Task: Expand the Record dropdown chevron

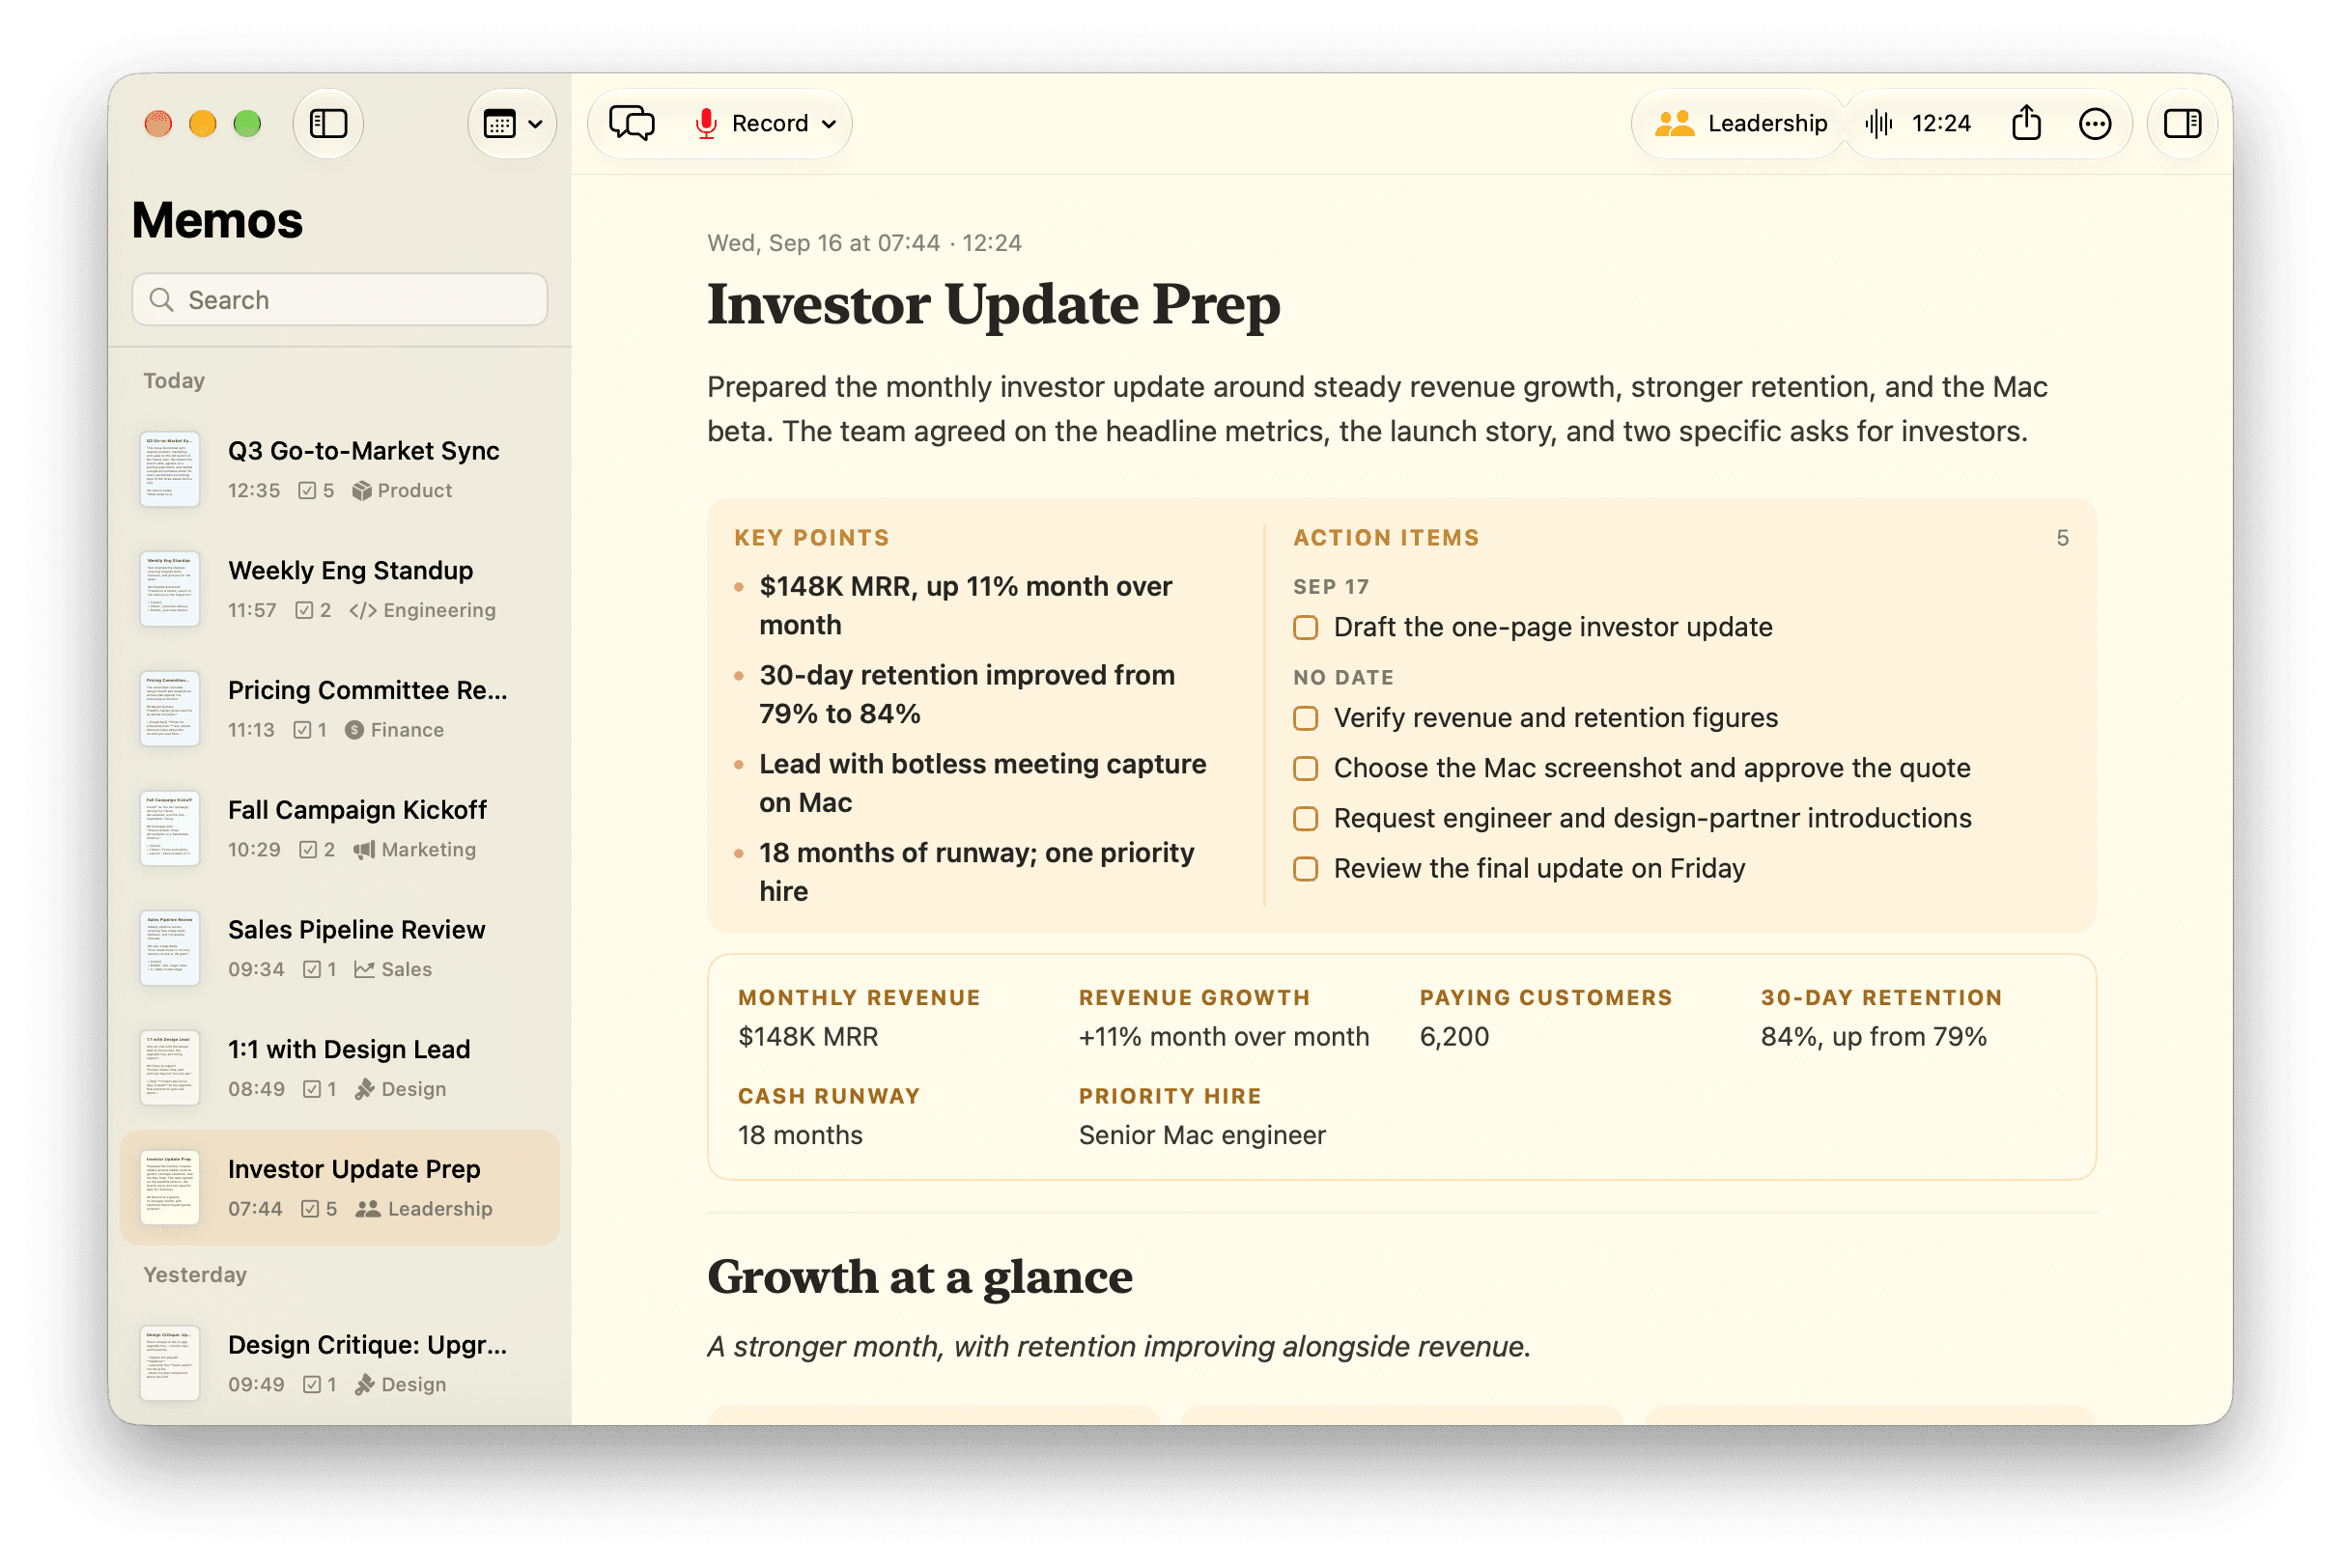Action: (x=829, y=124)
